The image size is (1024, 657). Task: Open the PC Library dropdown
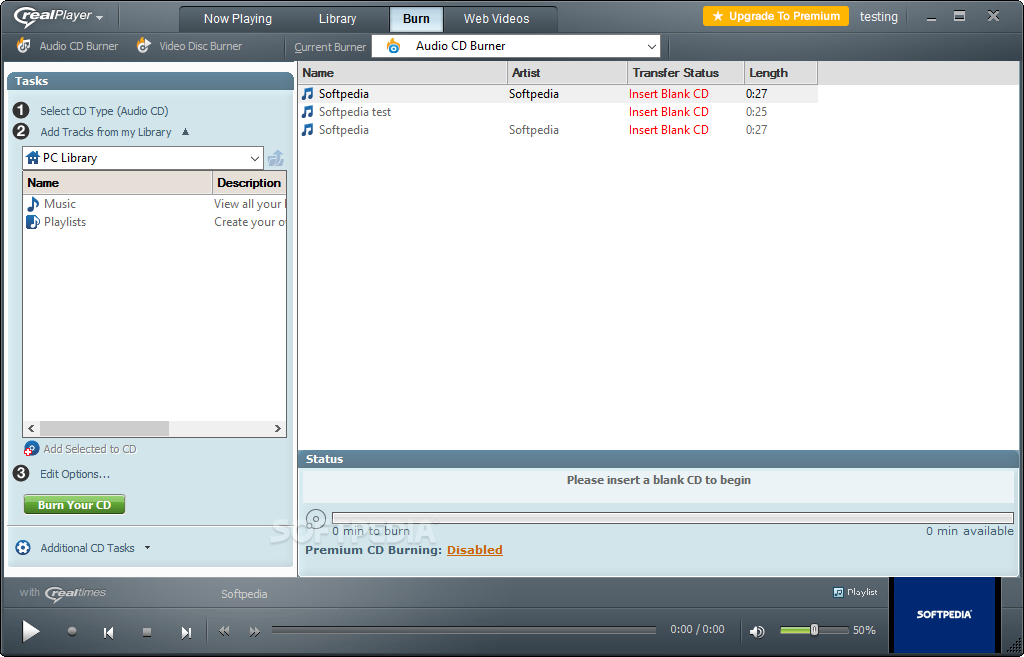[x=142, y=158]
